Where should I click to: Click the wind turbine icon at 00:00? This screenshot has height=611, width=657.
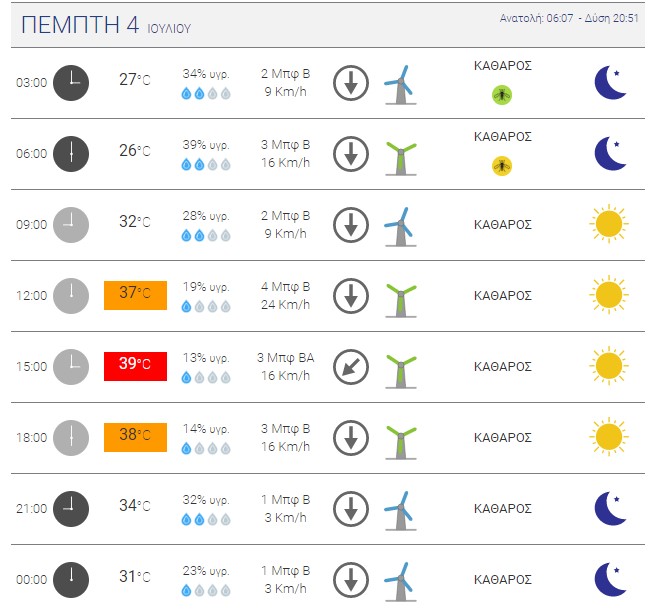(x=399, y=580)
